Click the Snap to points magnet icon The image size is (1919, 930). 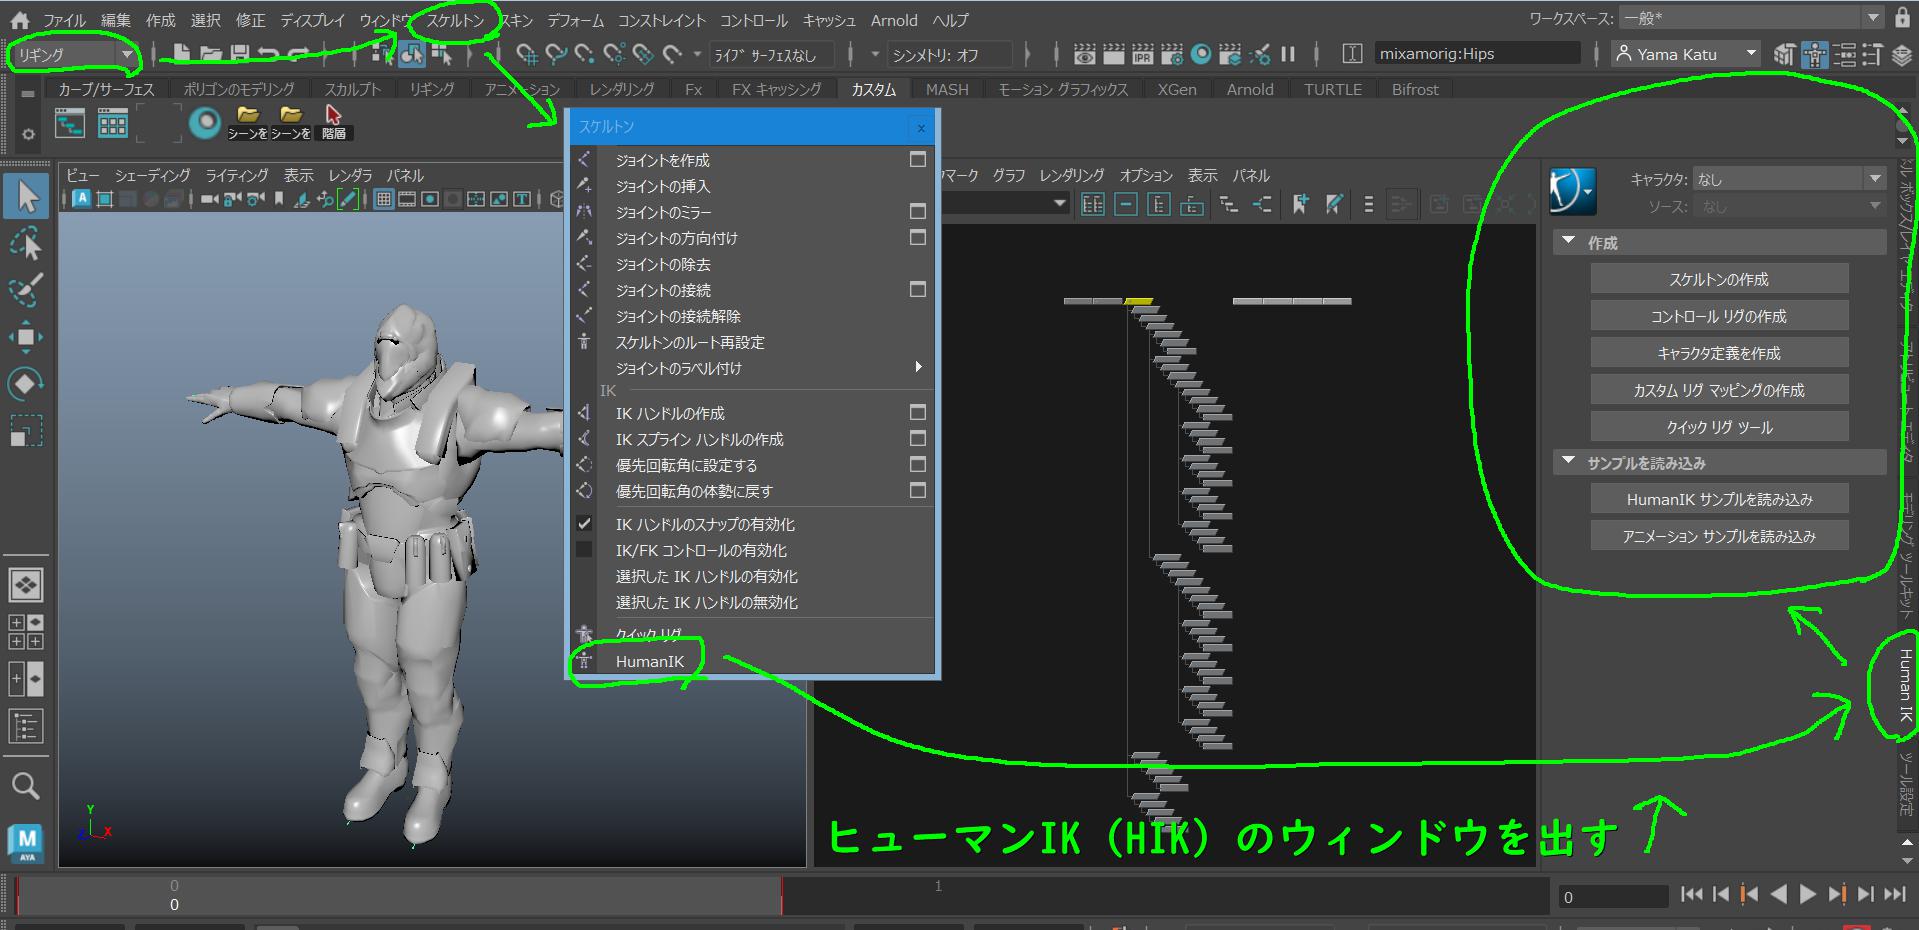click(x=585, y=54)
